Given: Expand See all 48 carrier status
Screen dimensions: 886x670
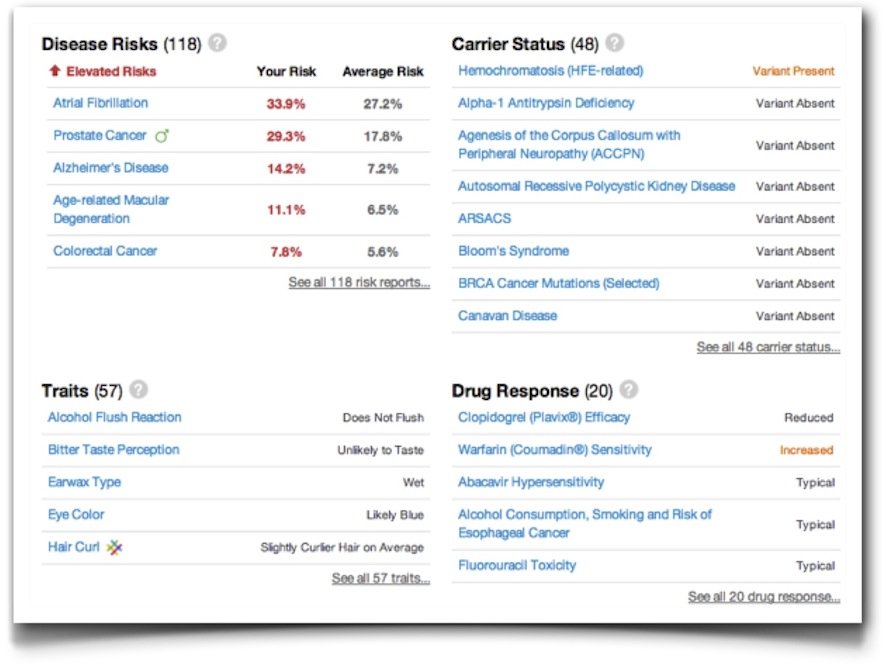Looking at the screenshot, I should pos(768,348).
